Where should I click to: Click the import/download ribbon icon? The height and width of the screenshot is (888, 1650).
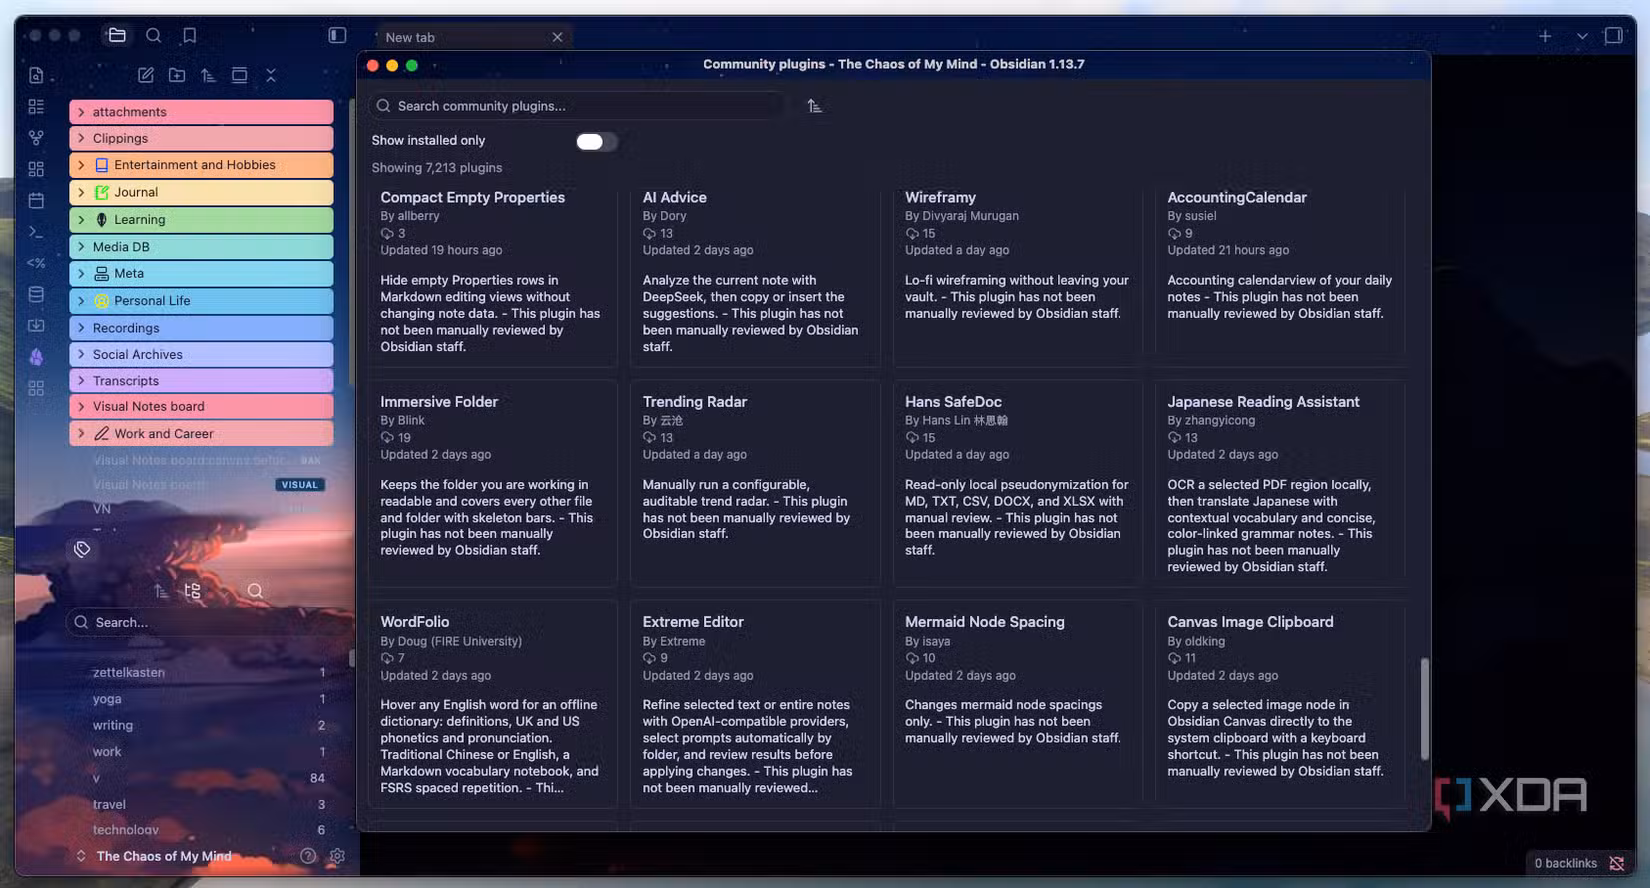click(36, 325)
